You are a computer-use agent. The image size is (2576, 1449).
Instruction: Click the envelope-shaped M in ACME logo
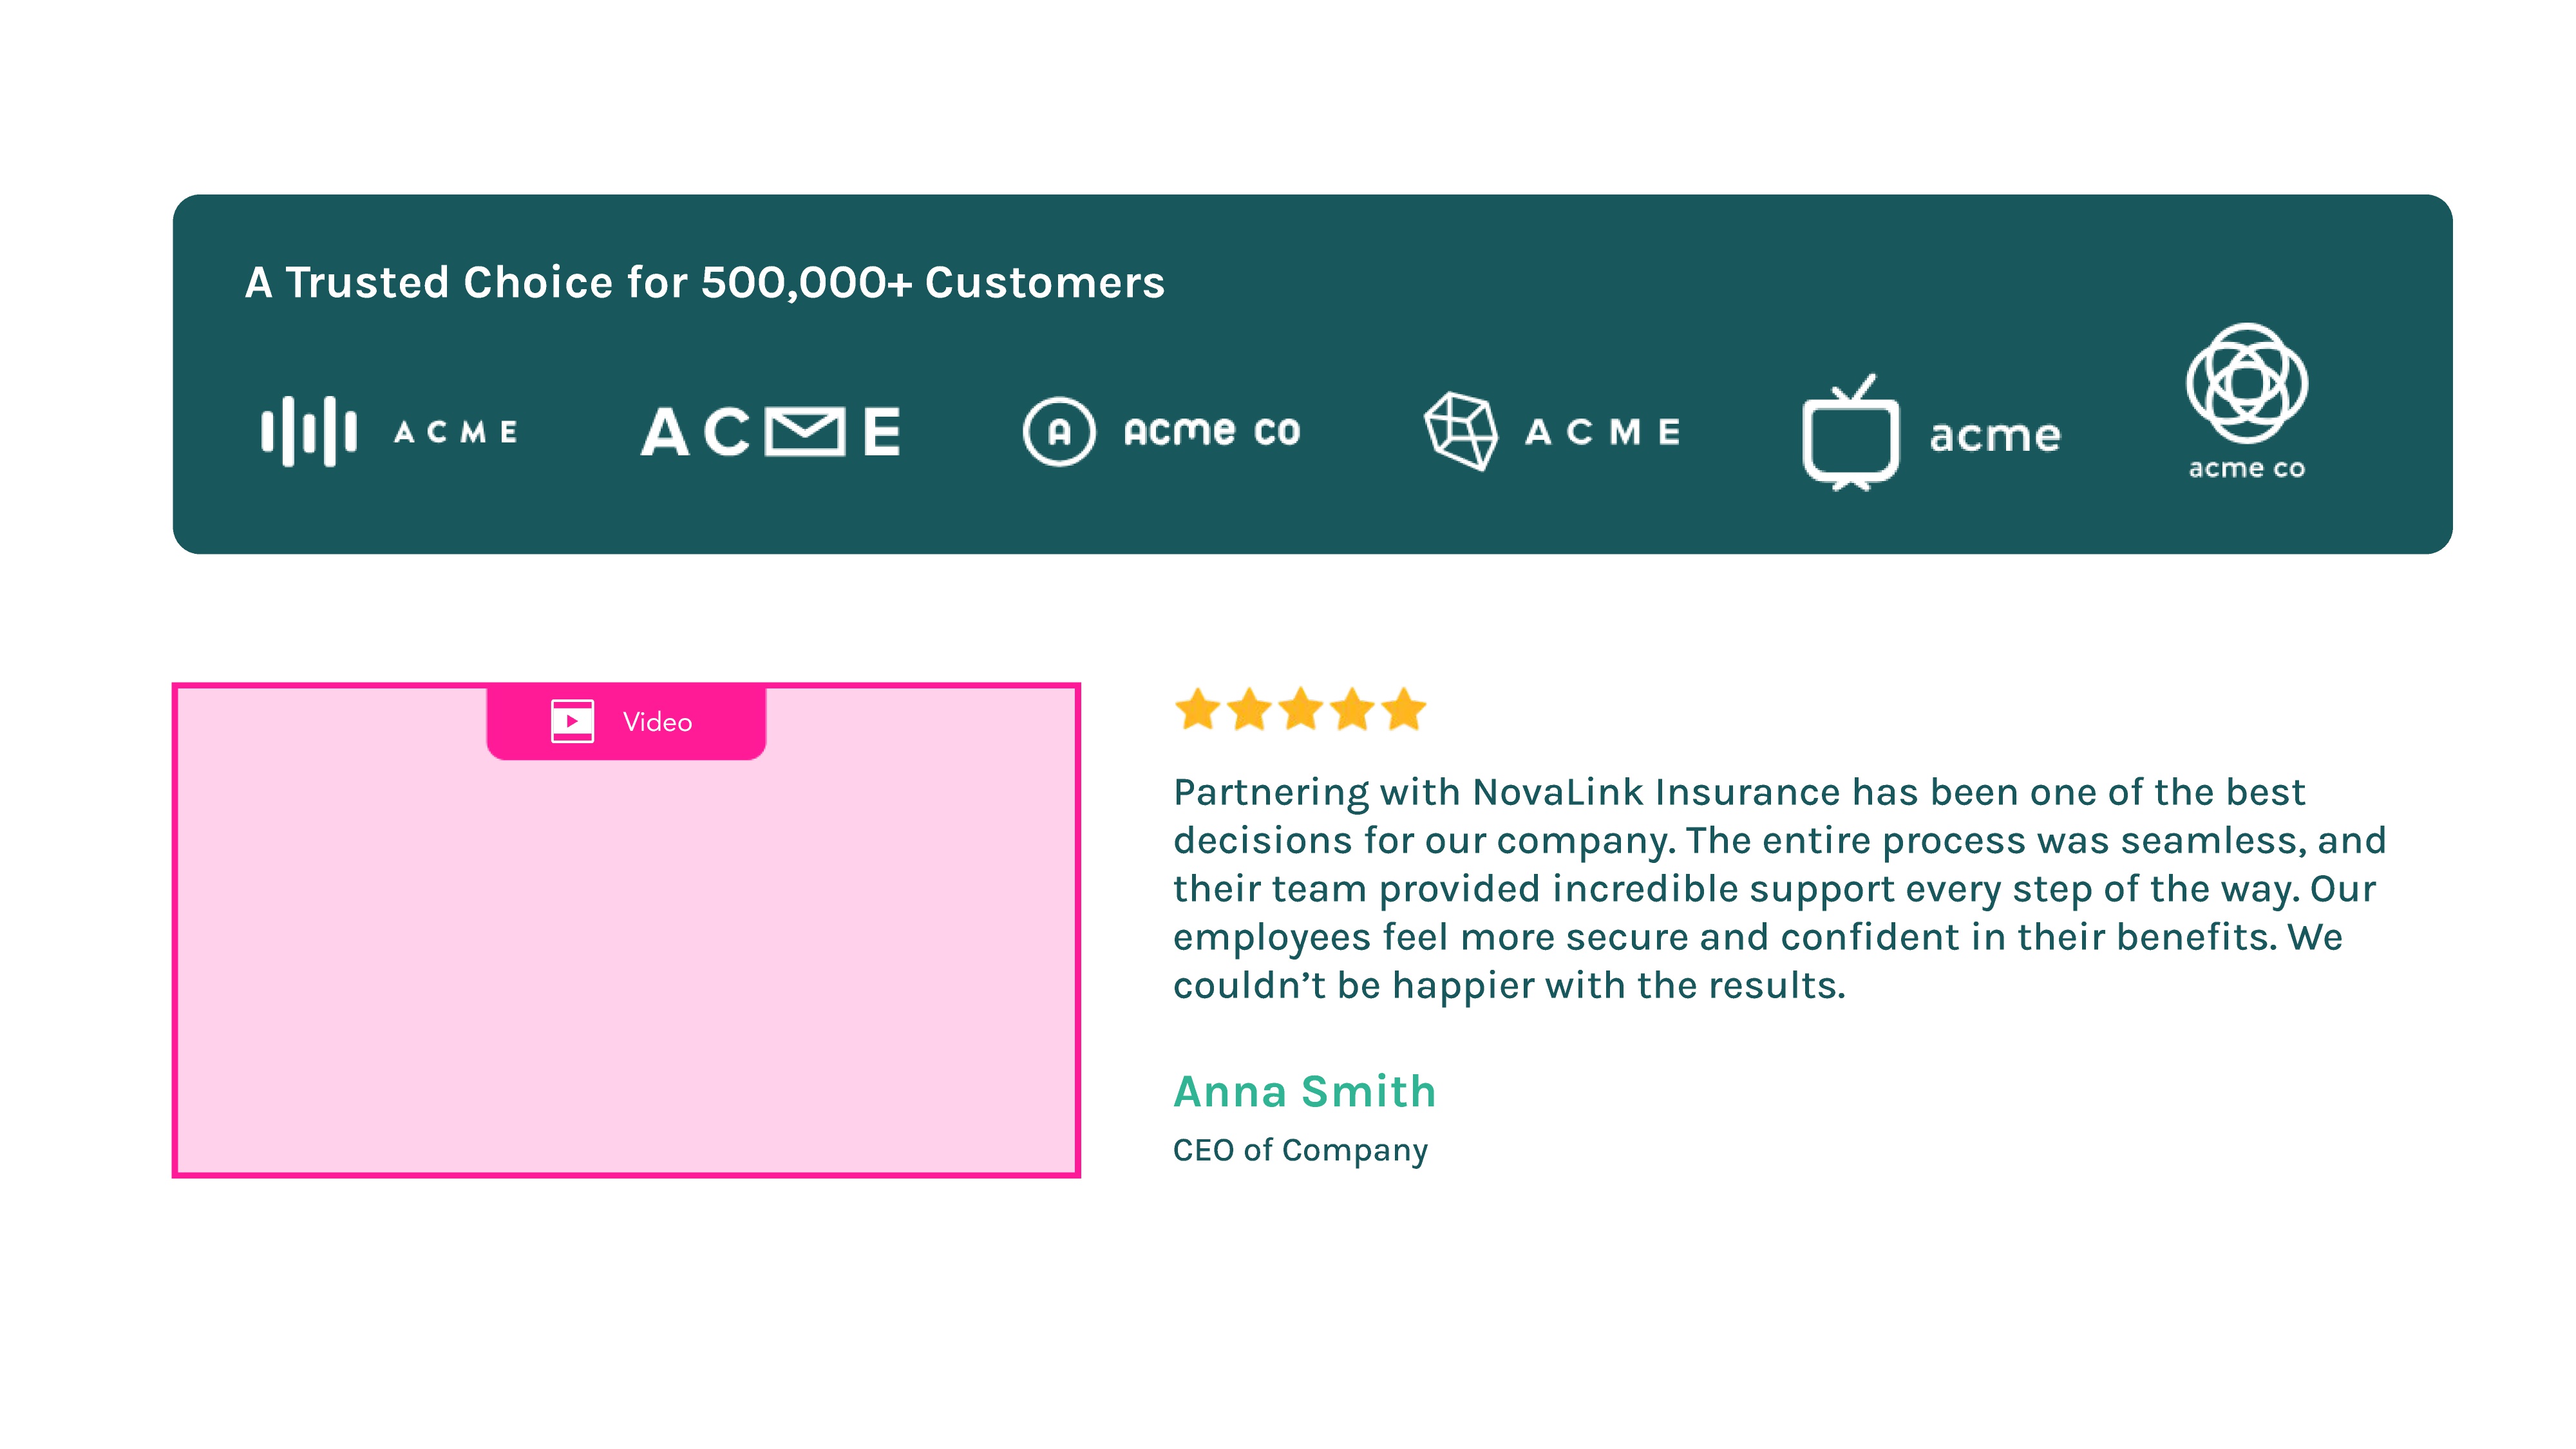click(x=805, y=432)
